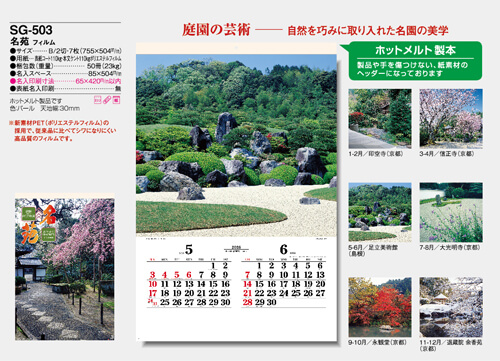Click the green ホットメルト製本 banner
The image size is (500, 361).
(415, 61)
